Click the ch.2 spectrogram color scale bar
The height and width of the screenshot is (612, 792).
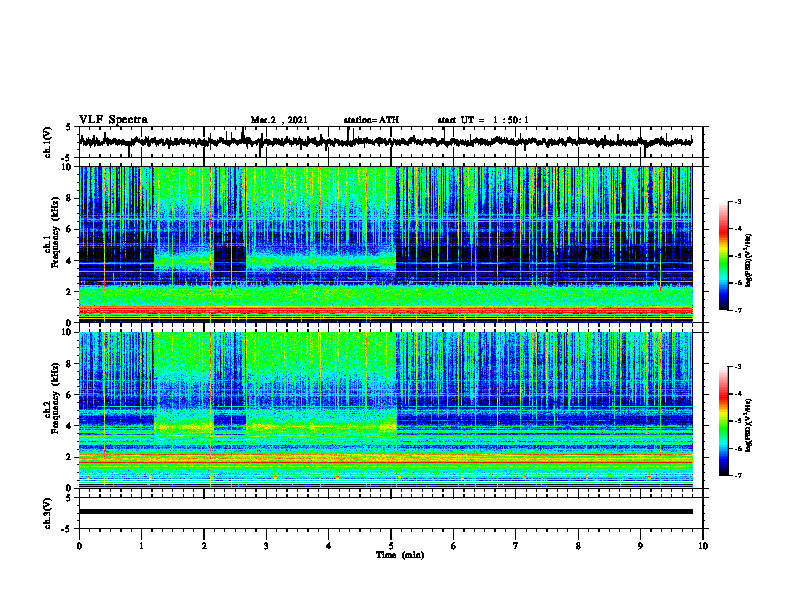point(723,421)
